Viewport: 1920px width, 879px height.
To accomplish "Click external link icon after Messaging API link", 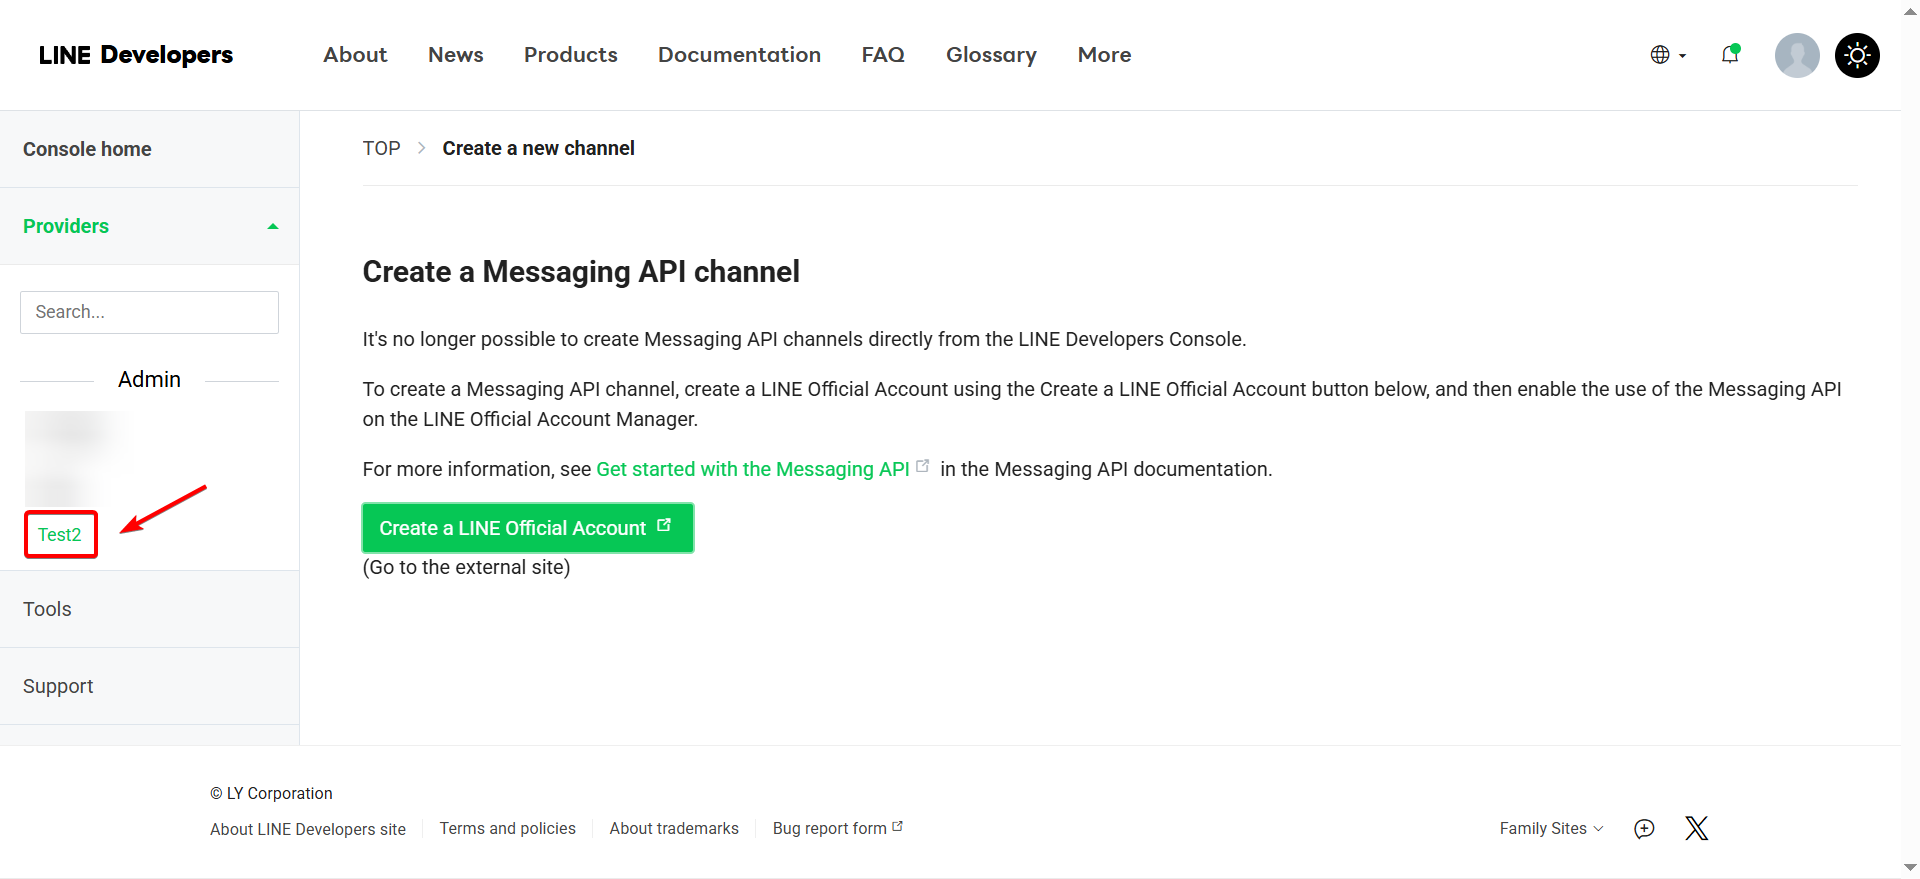I will 922,466.
